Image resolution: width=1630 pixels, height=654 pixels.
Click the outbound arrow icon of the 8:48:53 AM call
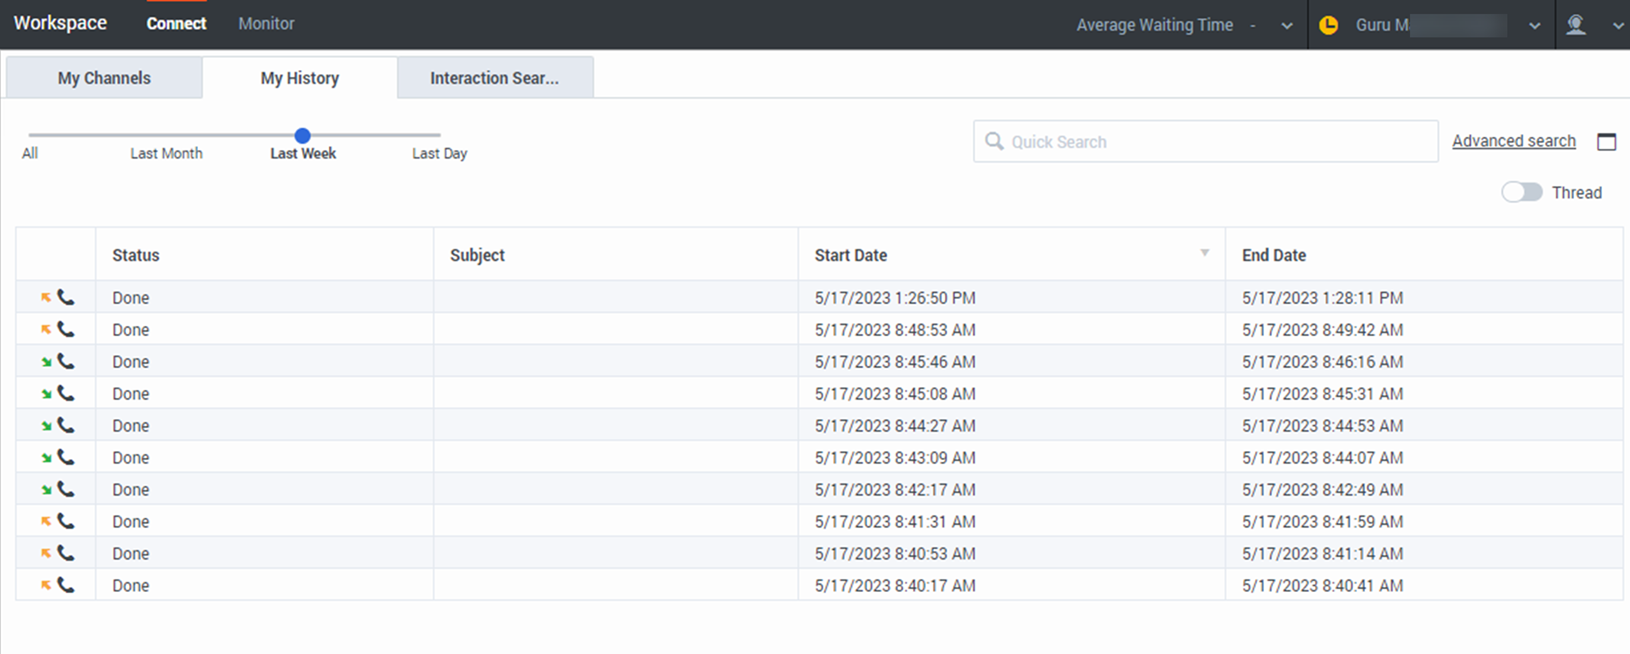tap(46, 329)
